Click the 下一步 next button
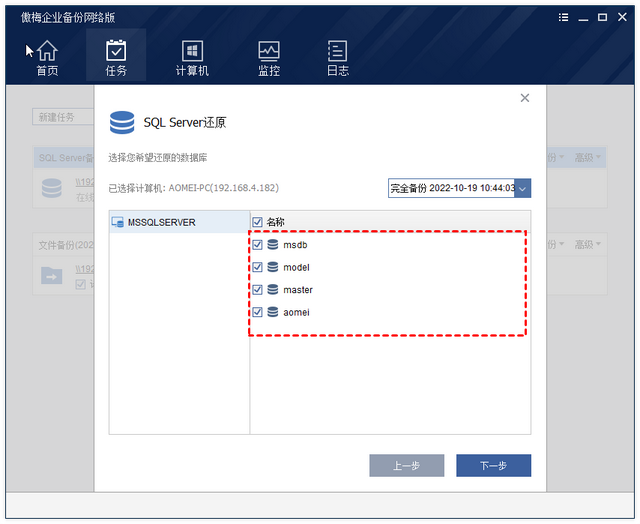The image size is (640, 524). (x=493, y=465)
